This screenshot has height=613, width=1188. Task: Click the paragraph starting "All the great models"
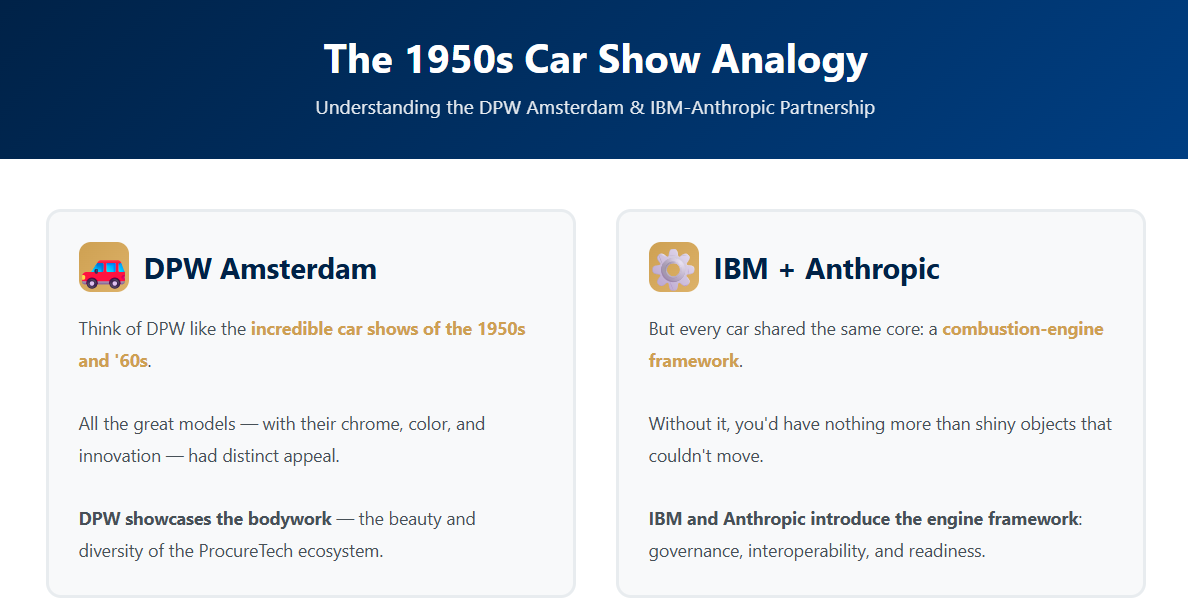coord(282,424)
